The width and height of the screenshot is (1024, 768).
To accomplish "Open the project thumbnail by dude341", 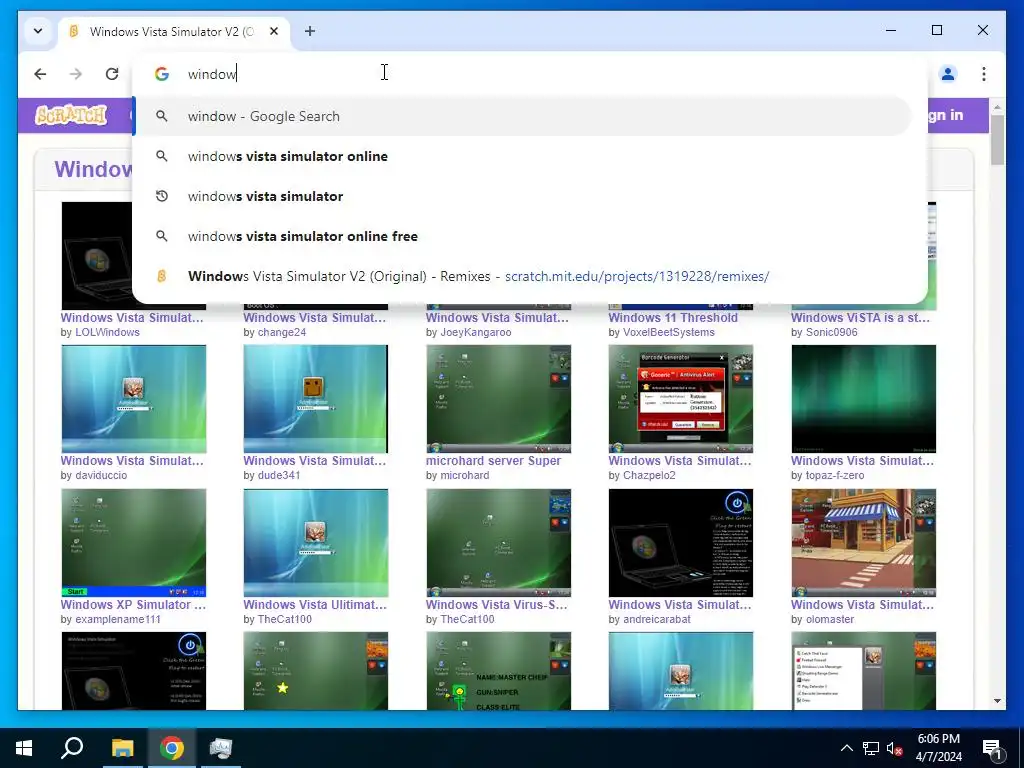I will point(315,398).
